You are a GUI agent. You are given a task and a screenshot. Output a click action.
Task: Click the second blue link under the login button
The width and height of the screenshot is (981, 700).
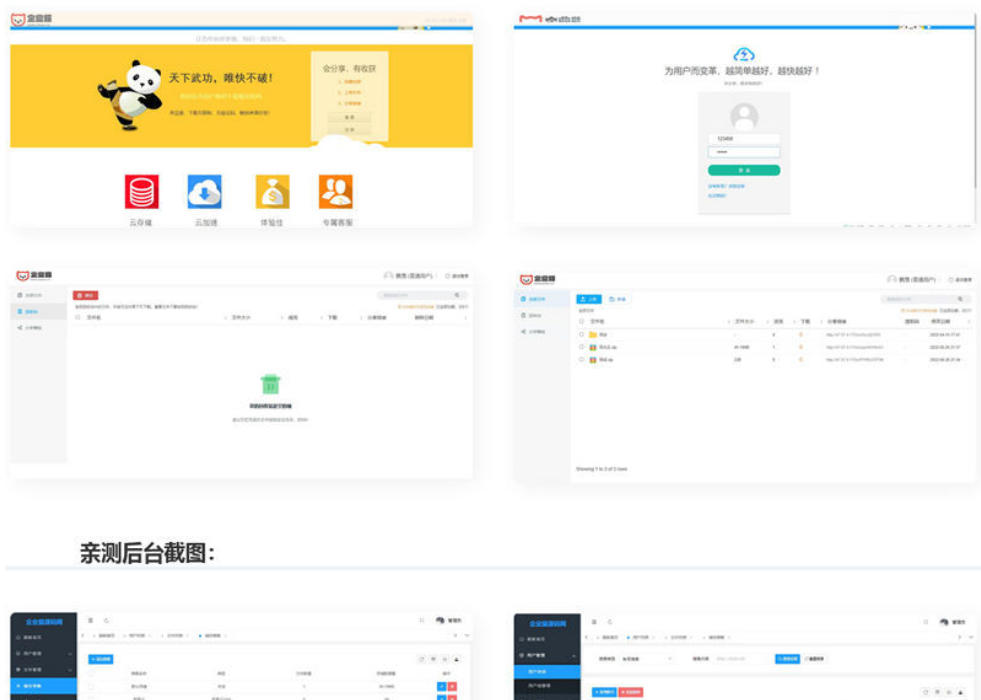click(717, 196)
